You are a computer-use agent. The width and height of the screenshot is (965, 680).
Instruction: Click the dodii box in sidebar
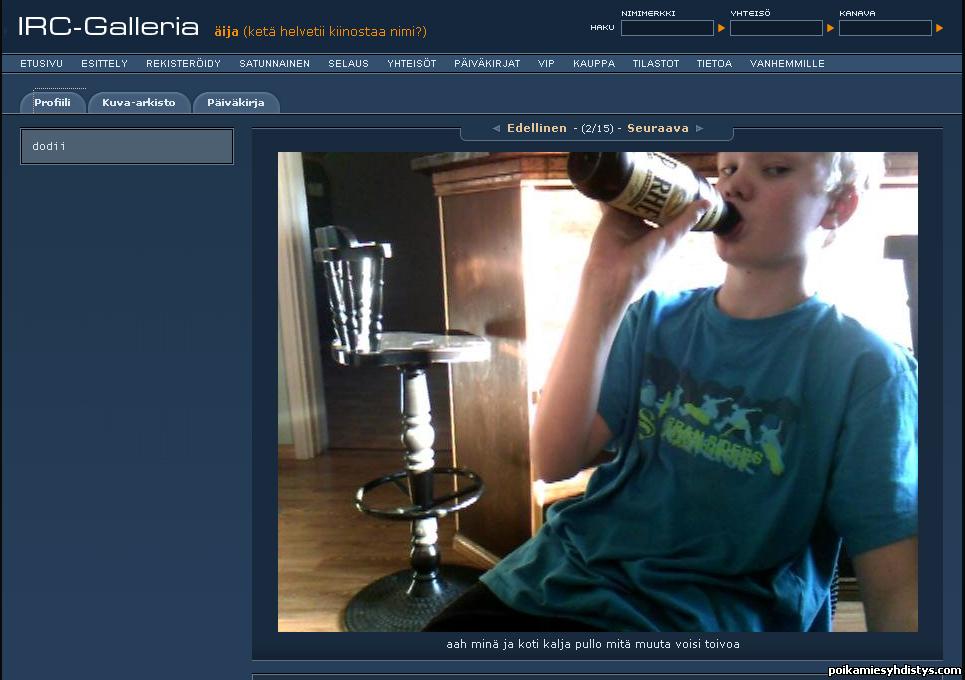(127, 146)
